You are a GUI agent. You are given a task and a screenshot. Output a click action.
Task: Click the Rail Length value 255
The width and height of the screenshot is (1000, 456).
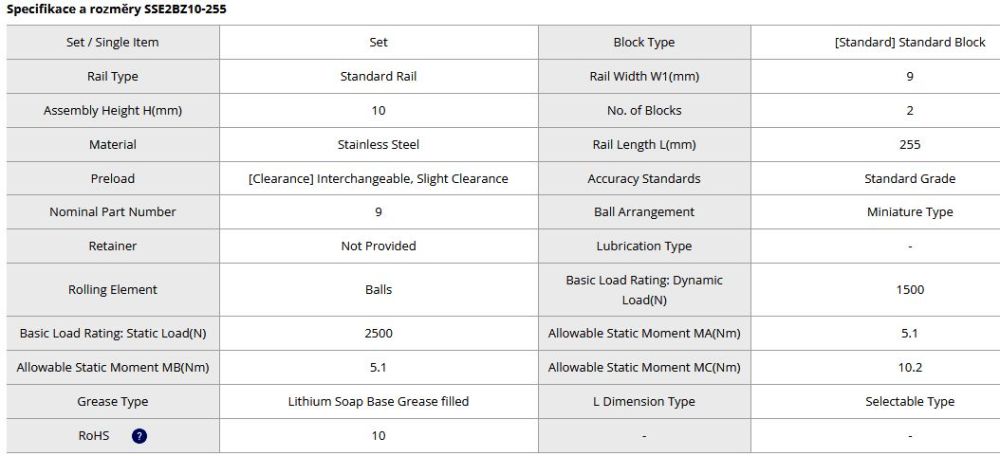tap(909, 145)
